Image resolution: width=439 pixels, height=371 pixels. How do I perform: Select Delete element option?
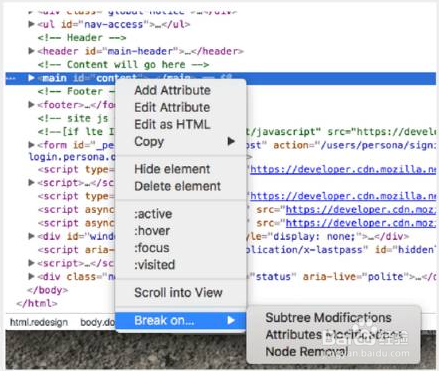pyautogui.click(x=177, y=186)
